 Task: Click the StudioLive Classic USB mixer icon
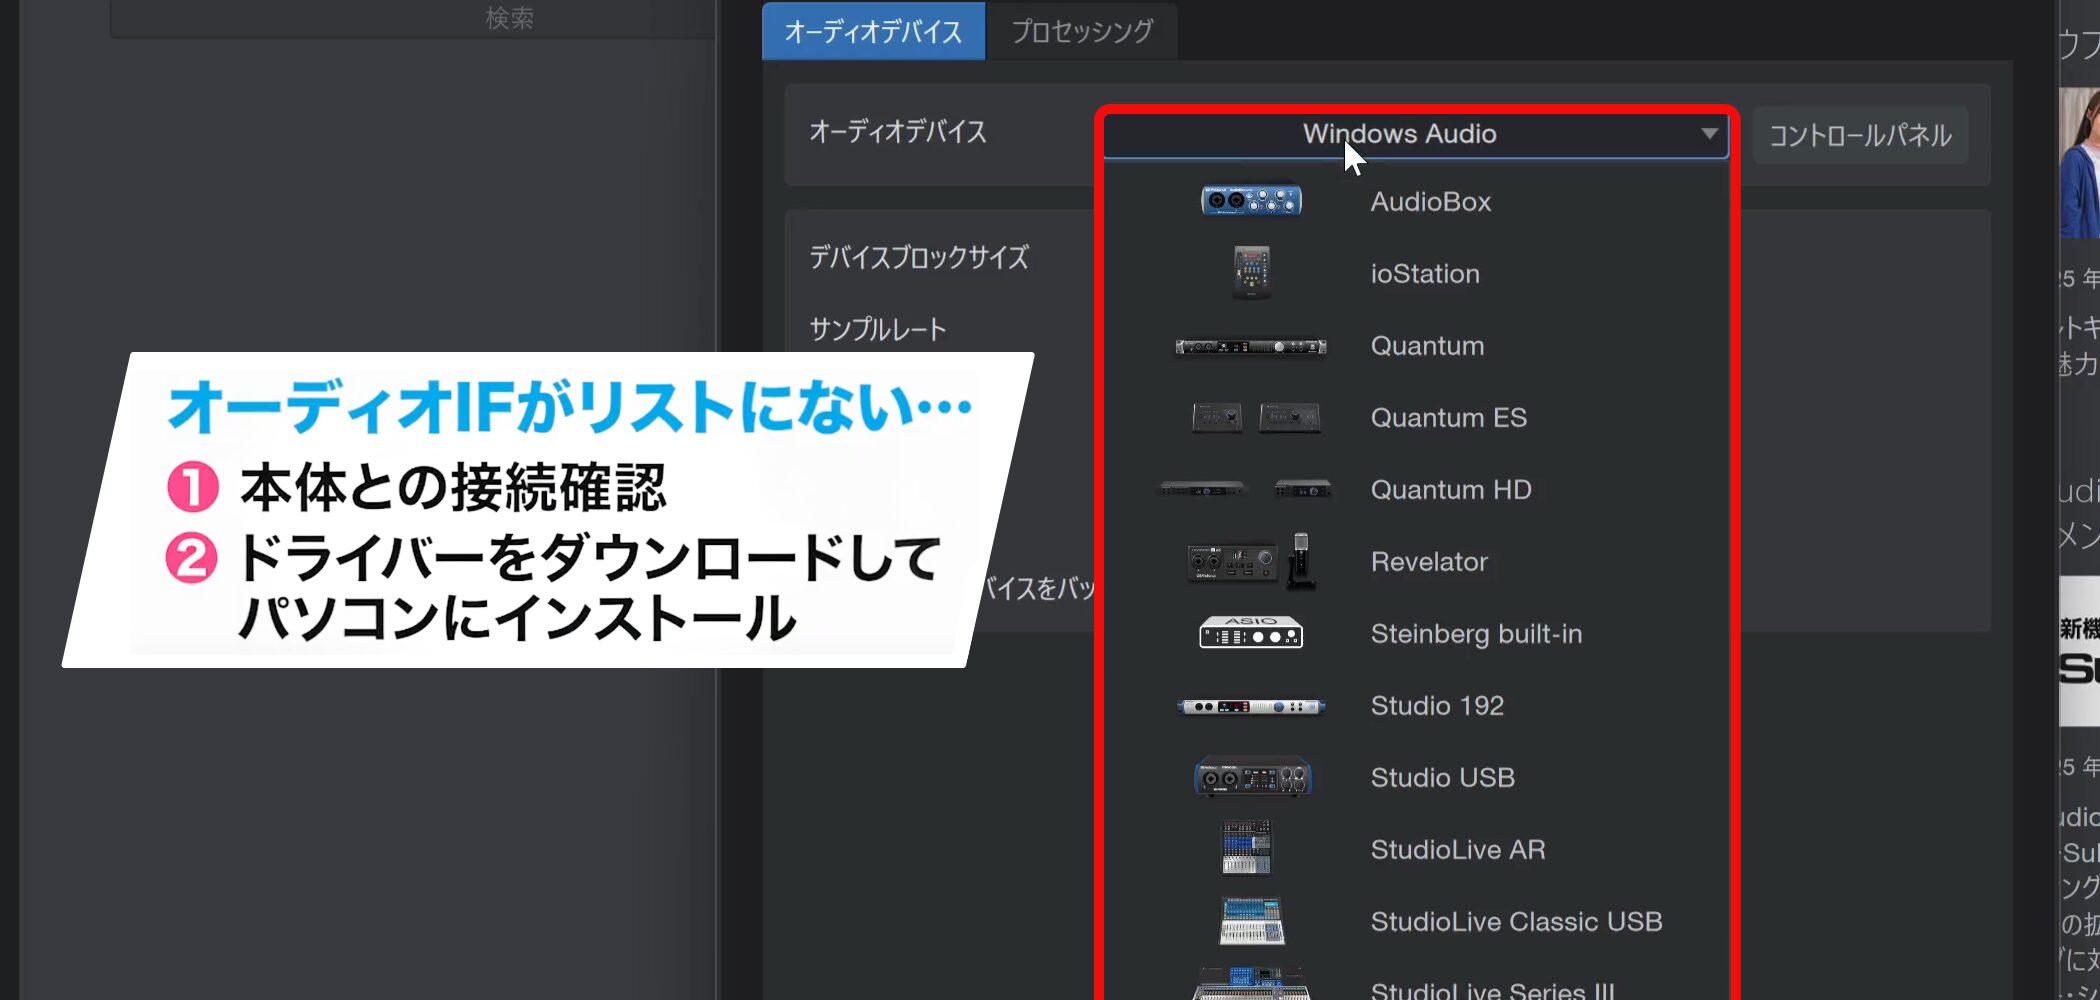click(1251, 921)
